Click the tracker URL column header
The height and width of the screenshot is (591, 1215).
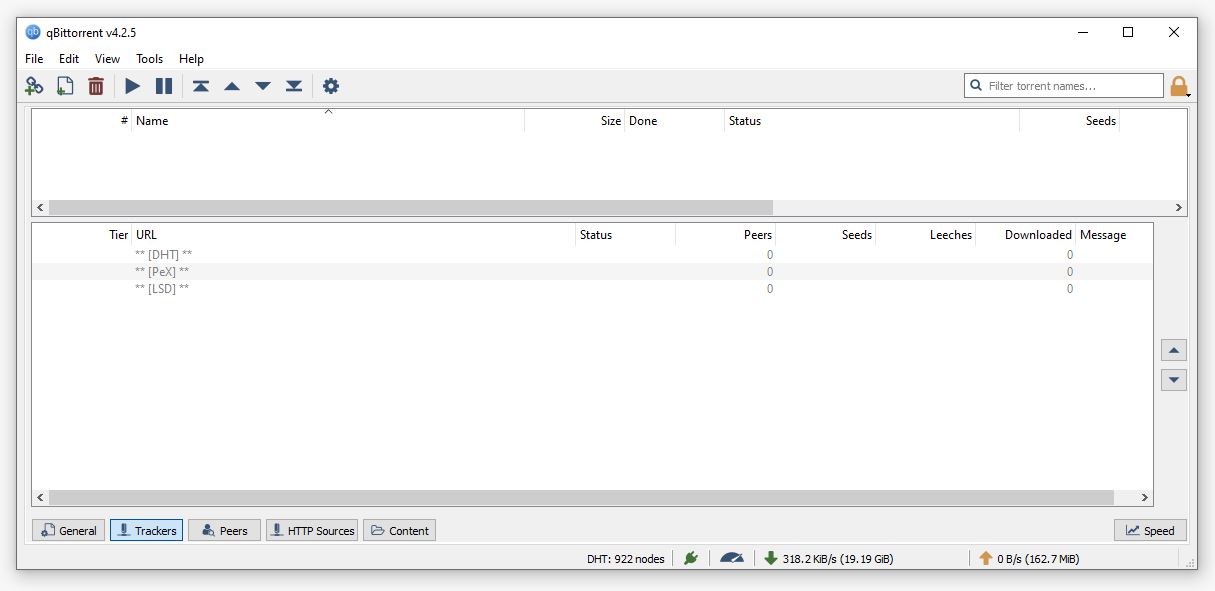click(x=354, y=235)
